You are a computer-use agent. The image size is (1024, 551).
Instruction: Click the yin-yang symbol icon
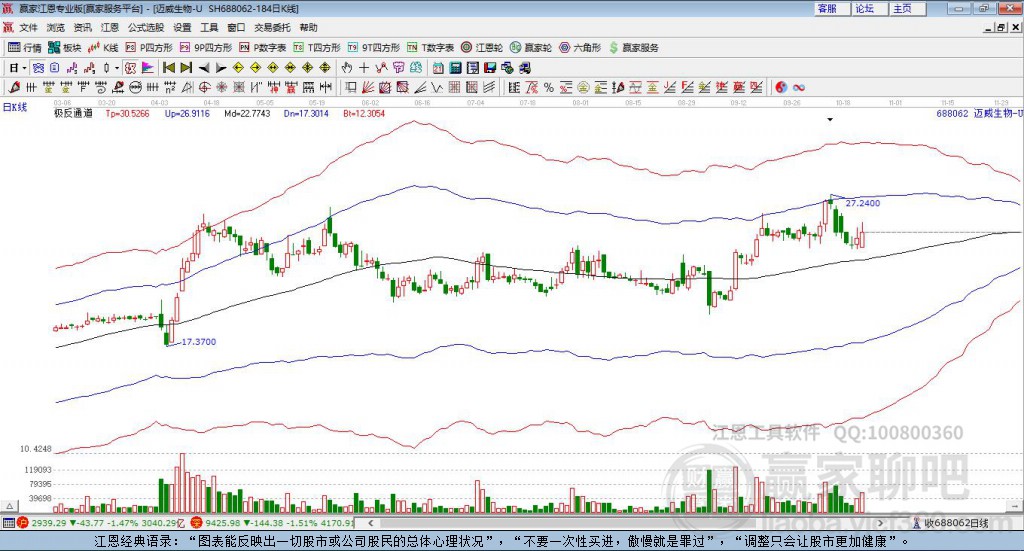pyautogui.click(x=781, y=87)
